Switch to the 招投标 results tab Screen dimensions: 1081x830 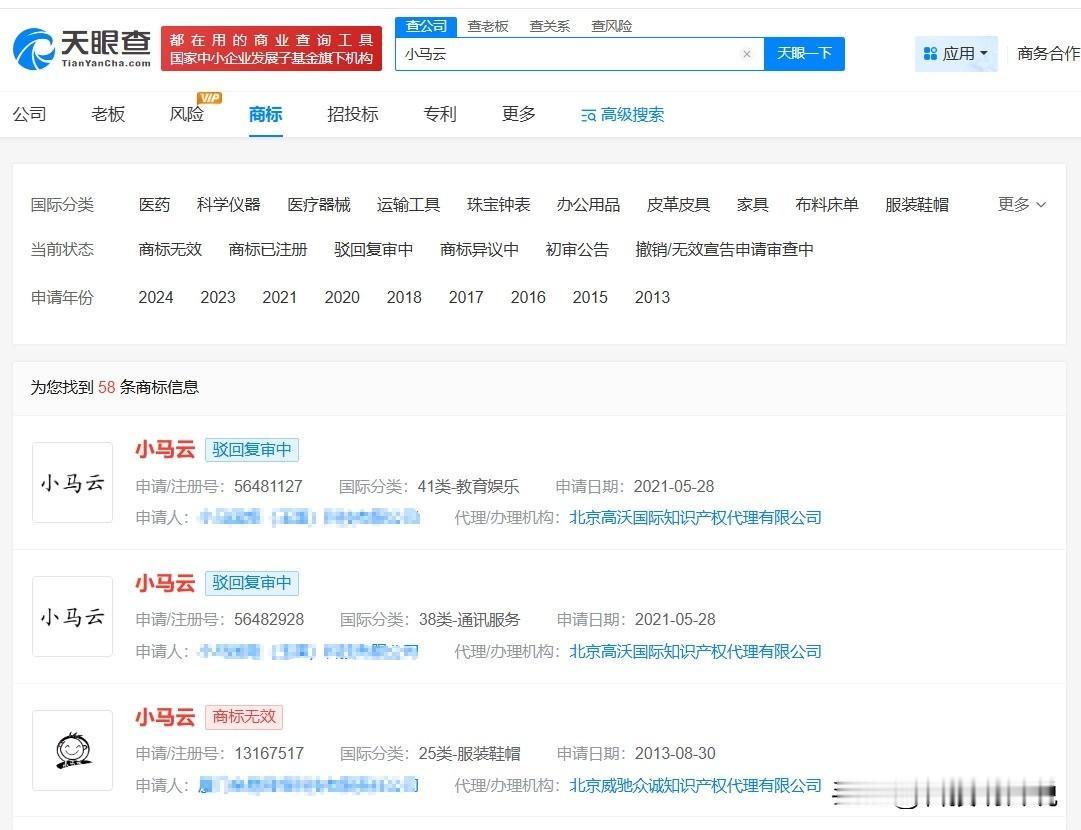click(353, 114)
